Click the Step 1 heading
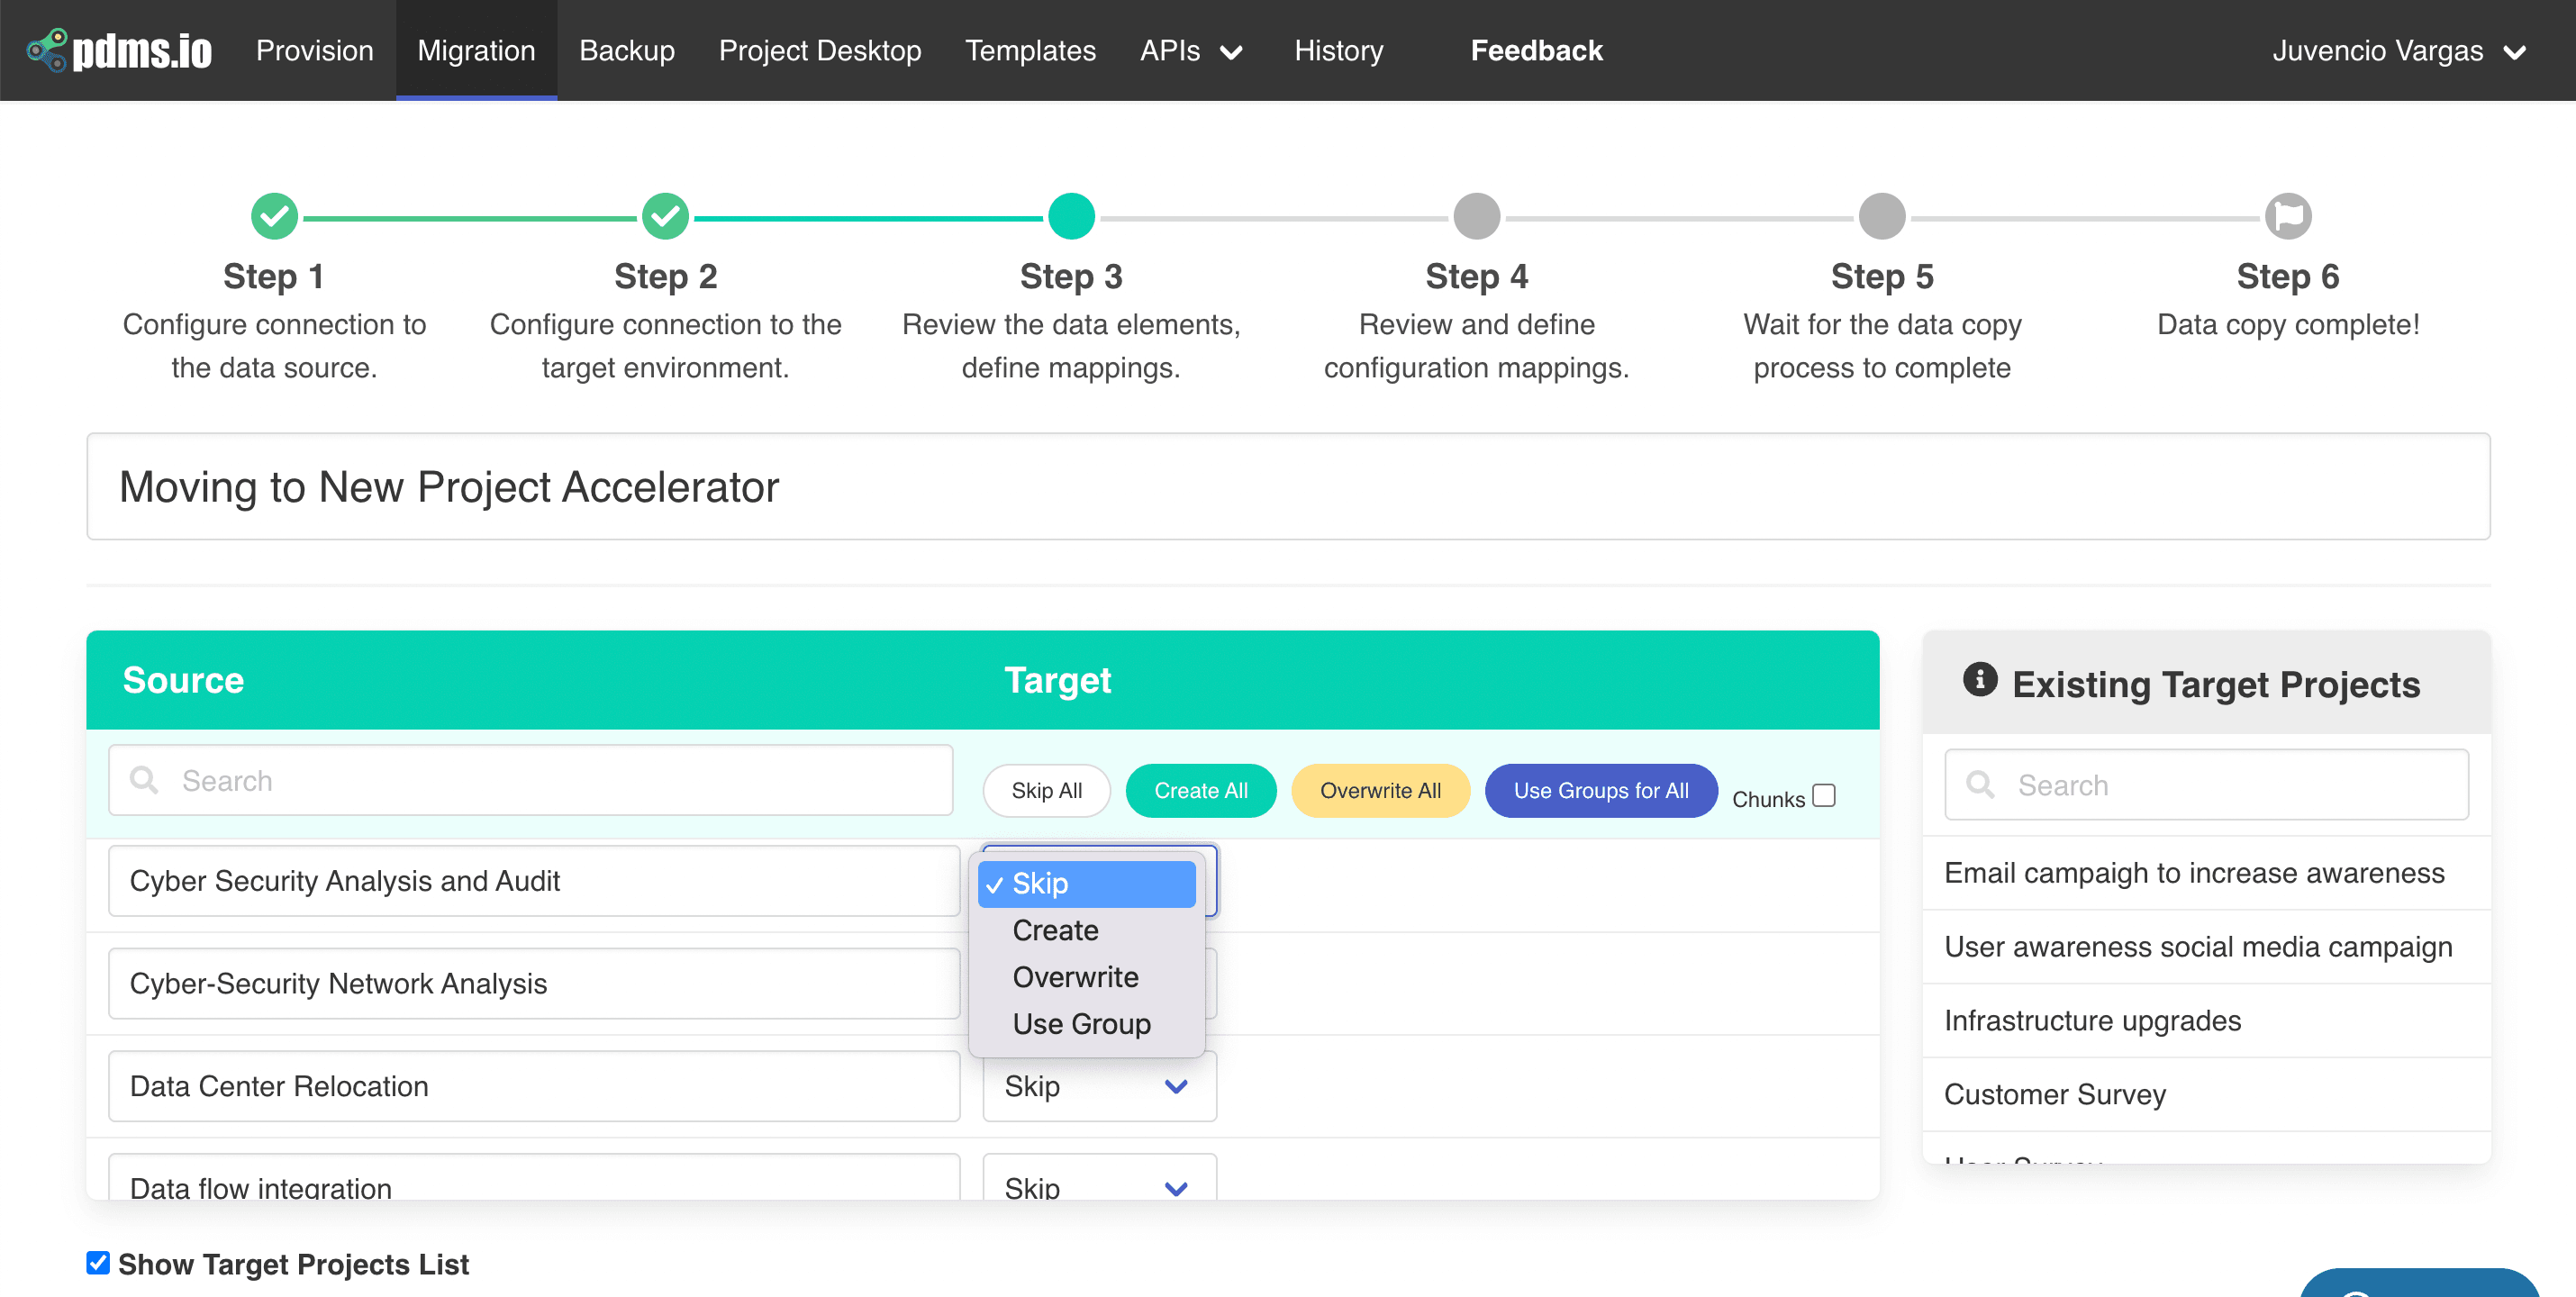Viewport: 2576px width, 1297px height. (x=274, y=276)
